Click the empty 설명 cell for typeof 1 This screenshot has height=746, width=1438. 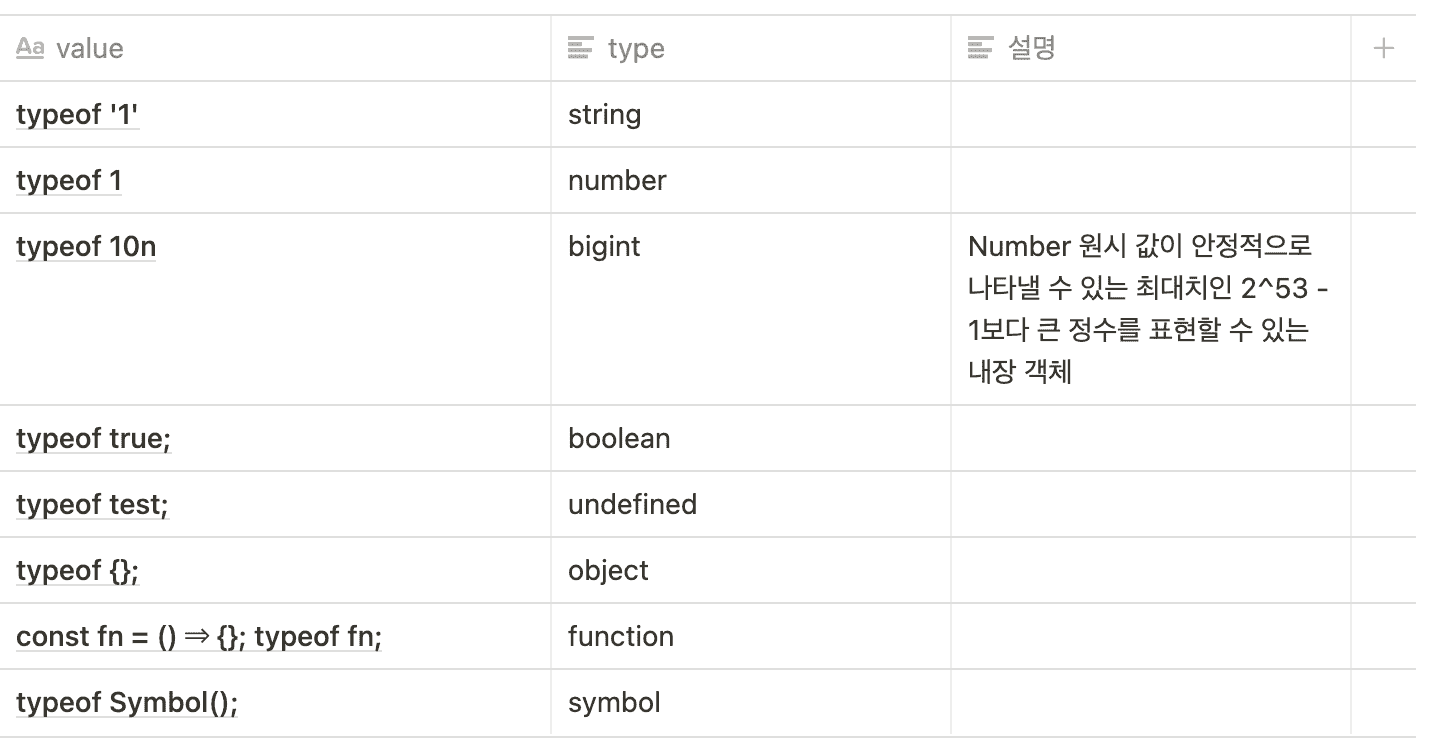pyautogui.click(x=1150, y=181)
